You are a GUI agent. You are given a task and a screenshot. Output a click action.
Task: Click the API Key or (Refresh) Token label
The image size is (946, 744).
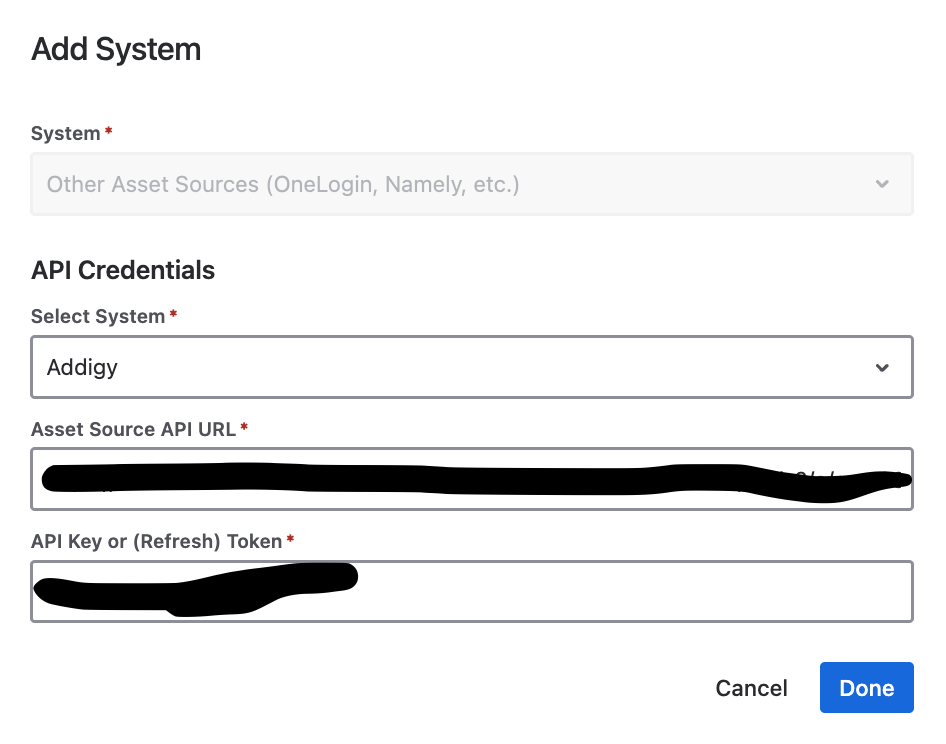(x=156, y=541)
